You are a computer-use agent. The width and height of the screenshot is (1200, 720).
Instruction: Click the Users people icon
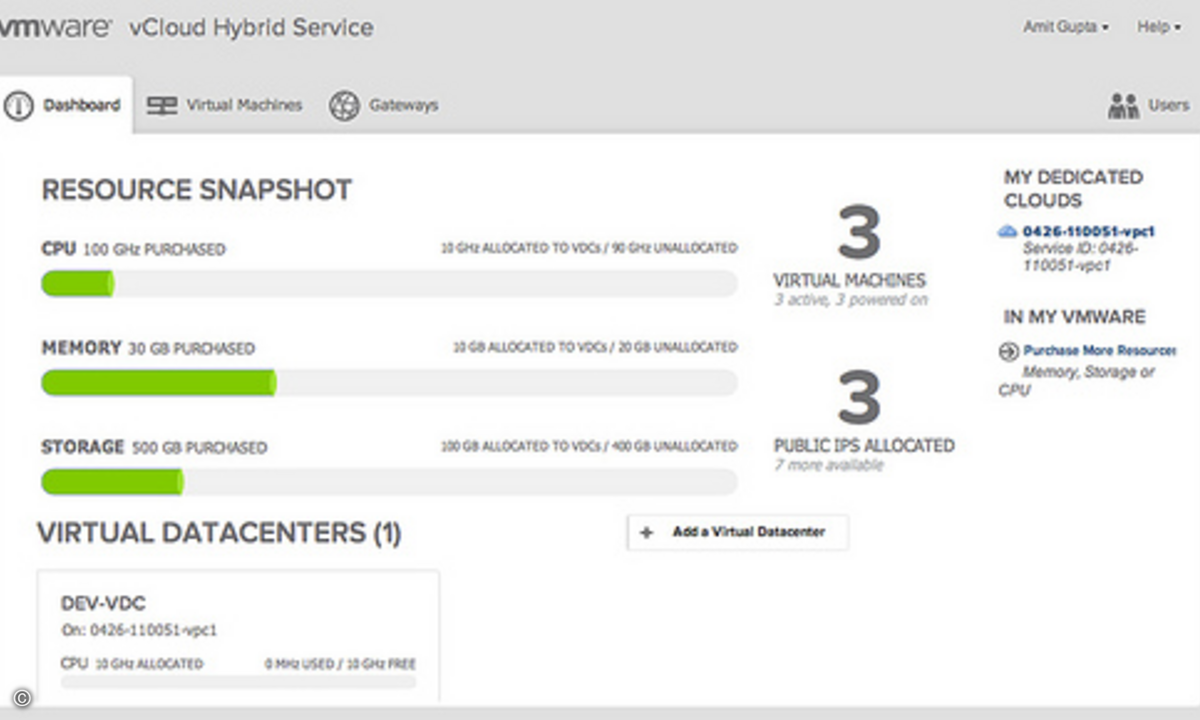click(1123, 105)
